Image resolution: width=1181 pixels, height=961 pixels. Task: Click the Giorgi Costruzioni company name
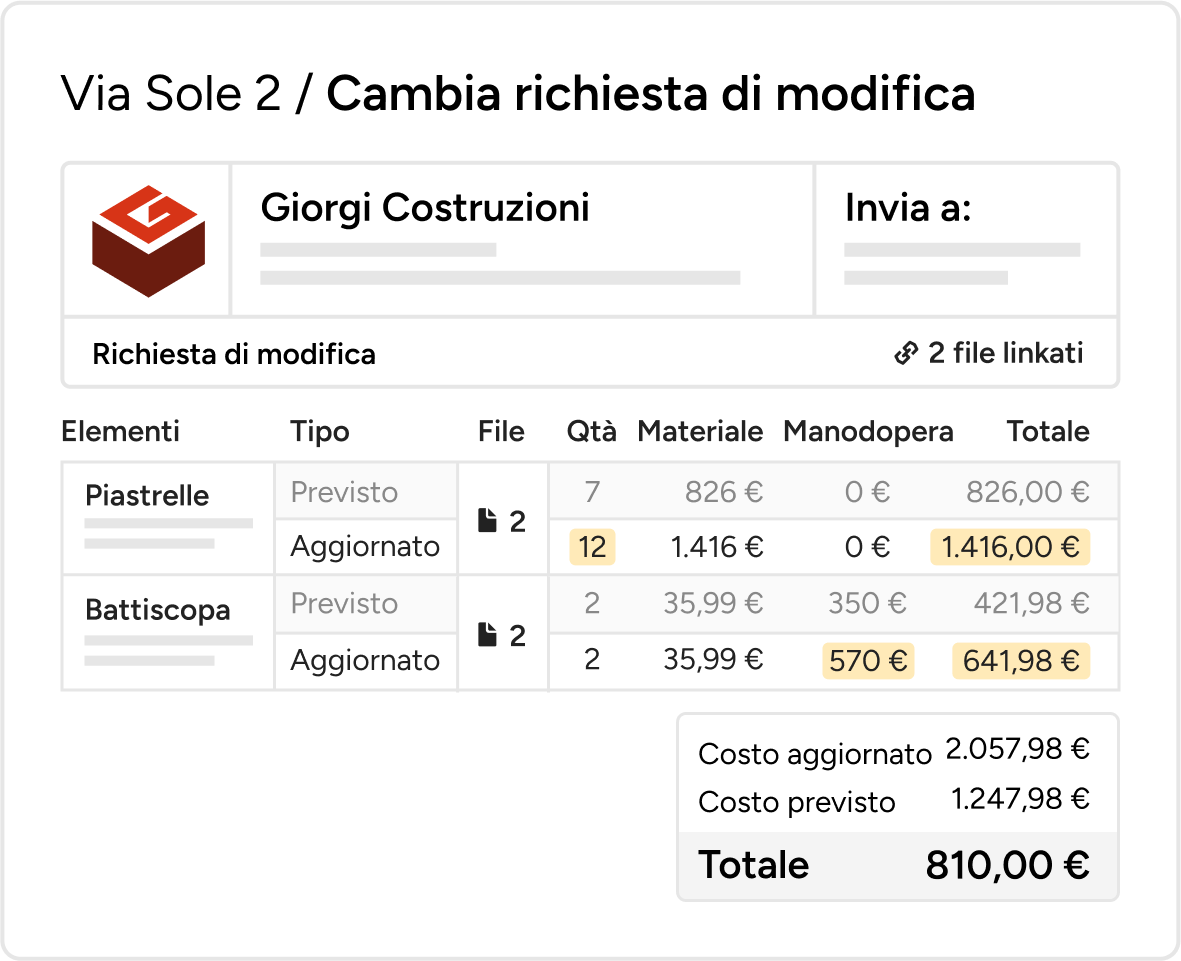tap(425, 208)
